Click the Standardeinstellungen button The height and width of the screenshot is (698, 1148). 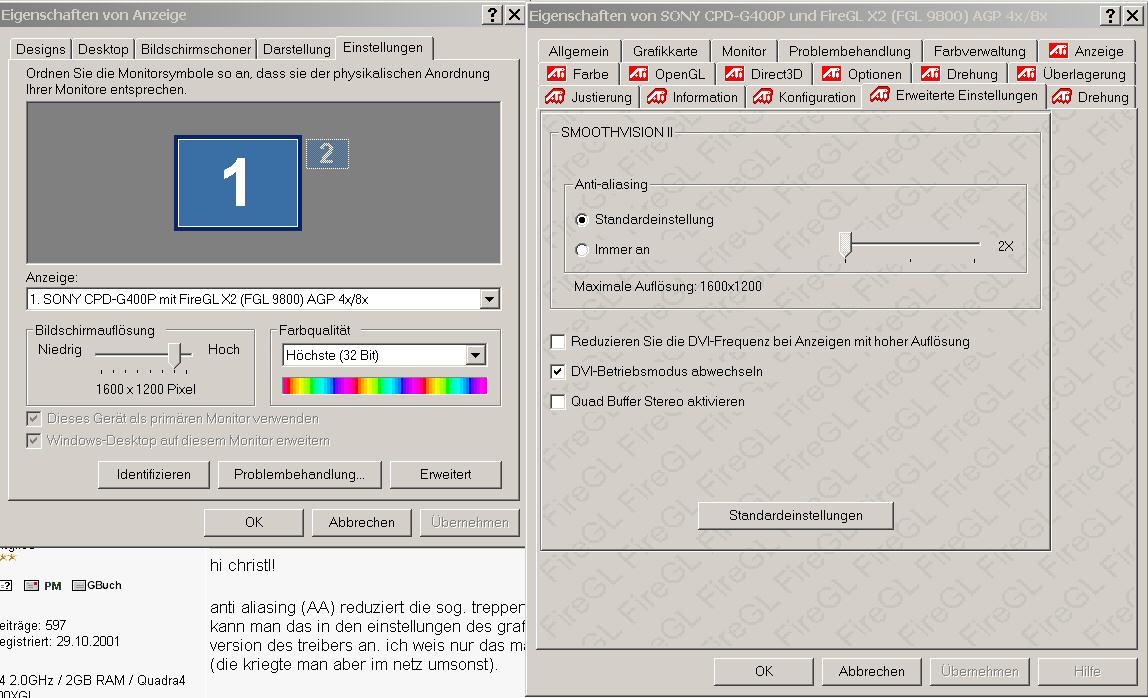(796, 516)
